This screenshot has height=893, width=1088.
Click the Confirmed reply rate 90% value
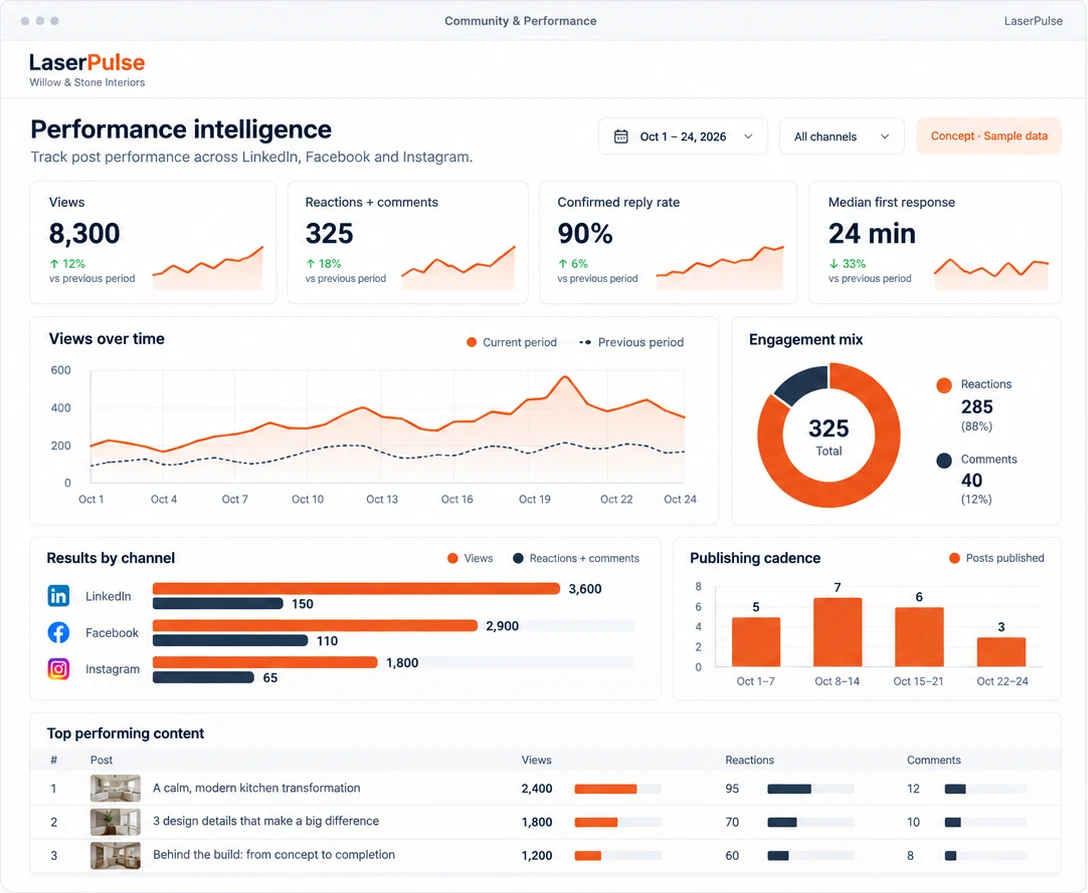[585, 233]
